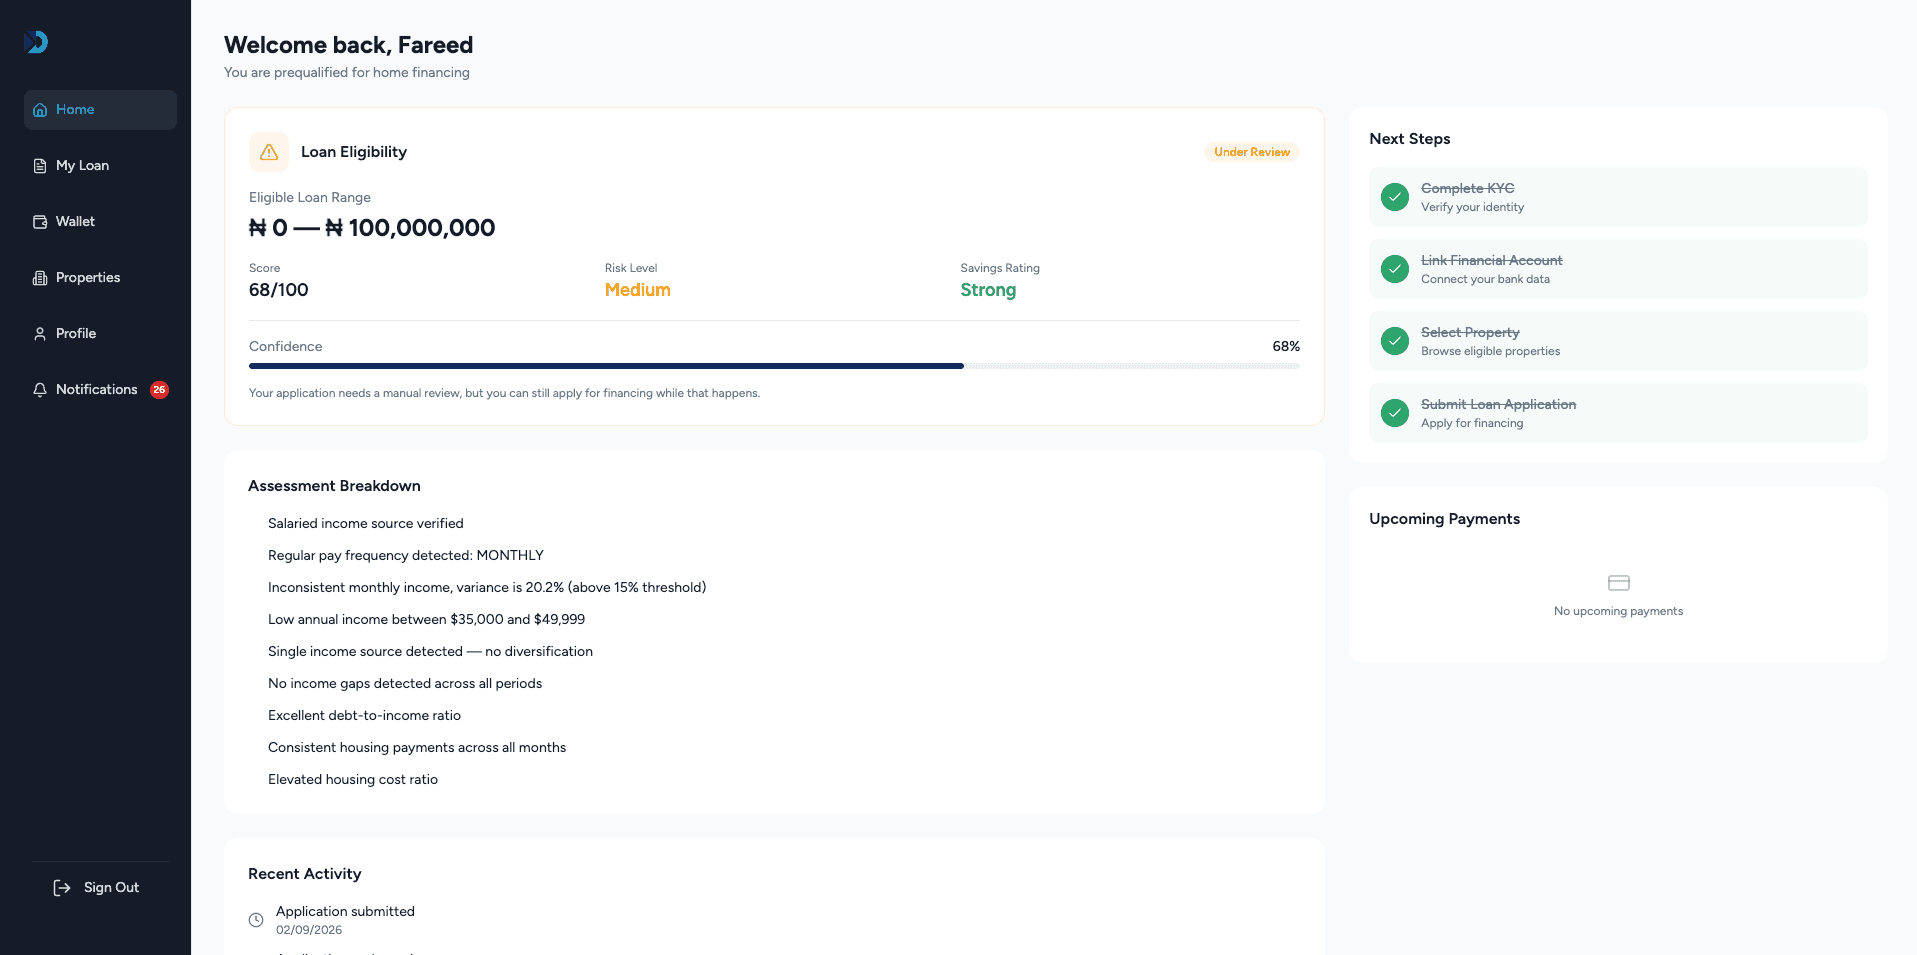This screenshot has width=1917, height=955.
Task: Click the clock icon beside Application submitted
Action: (256, 920)
